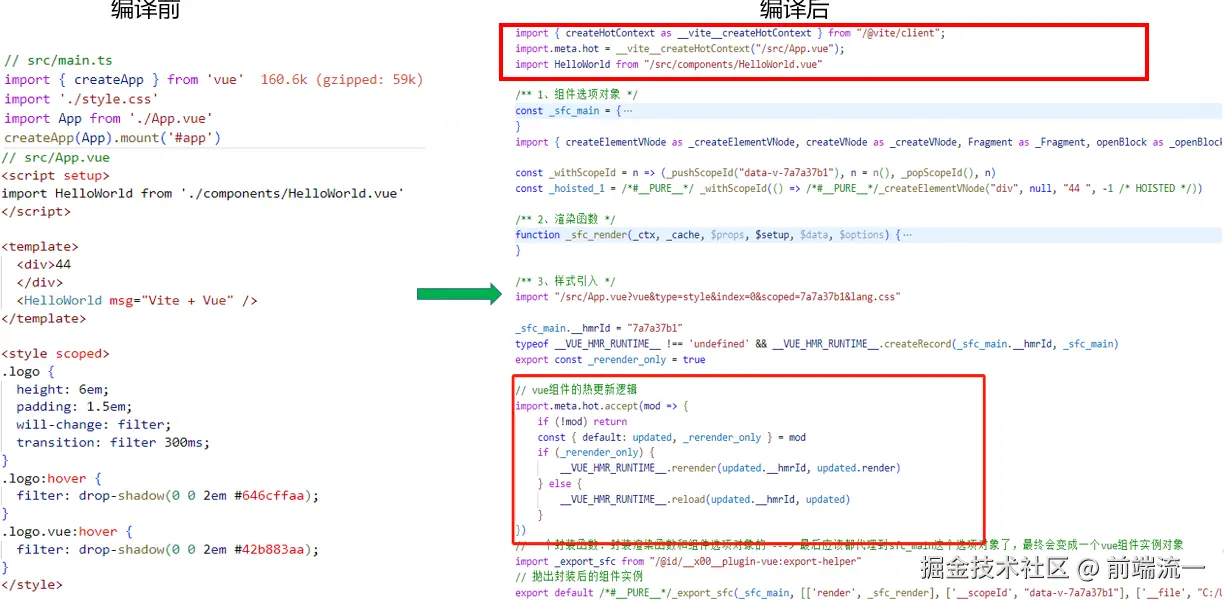Click the <div>44 line
This screenshot has width=1224, height=600.
pyautogui.click(x=43, y=264)
